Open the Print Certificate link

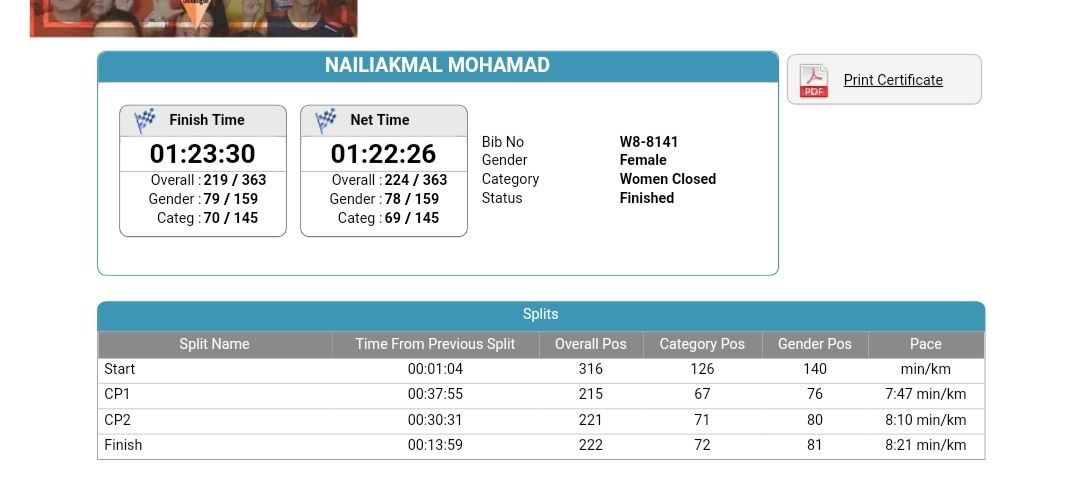point(893,80)
